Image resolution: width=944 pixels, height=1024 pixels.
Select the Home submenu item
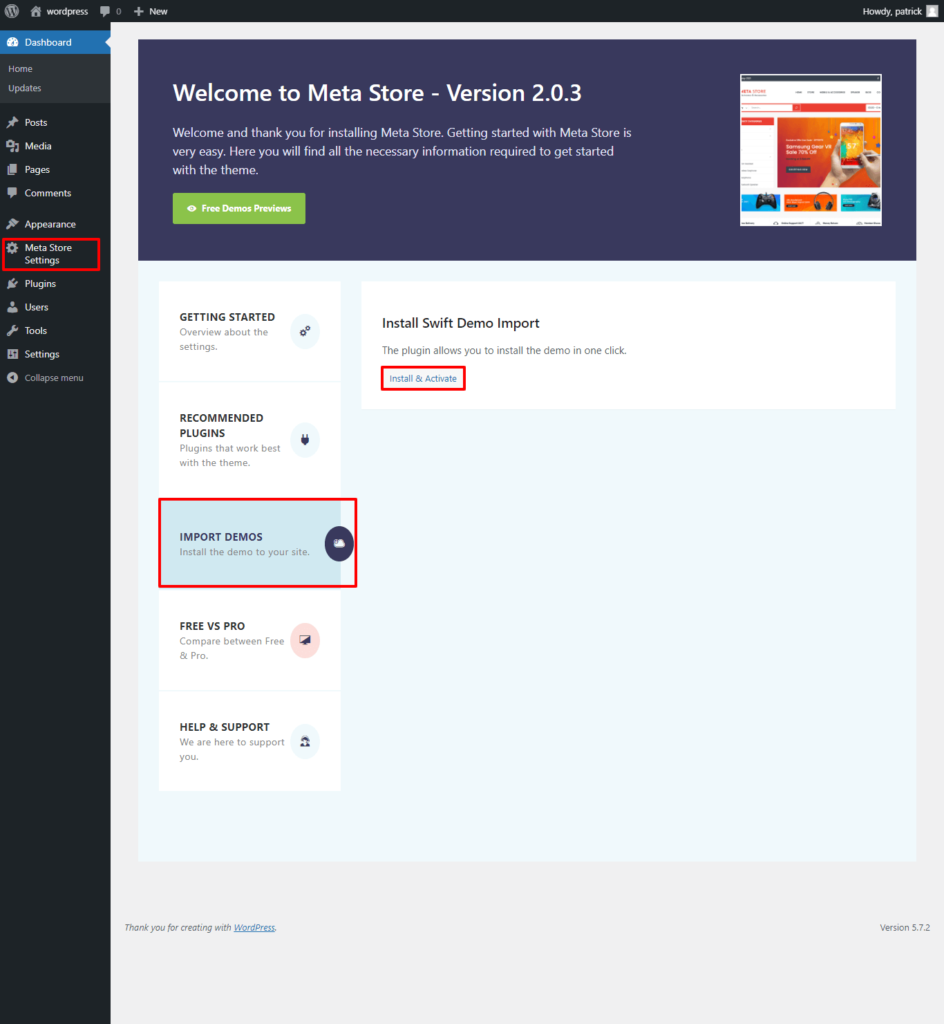click(x=20, y=69)
